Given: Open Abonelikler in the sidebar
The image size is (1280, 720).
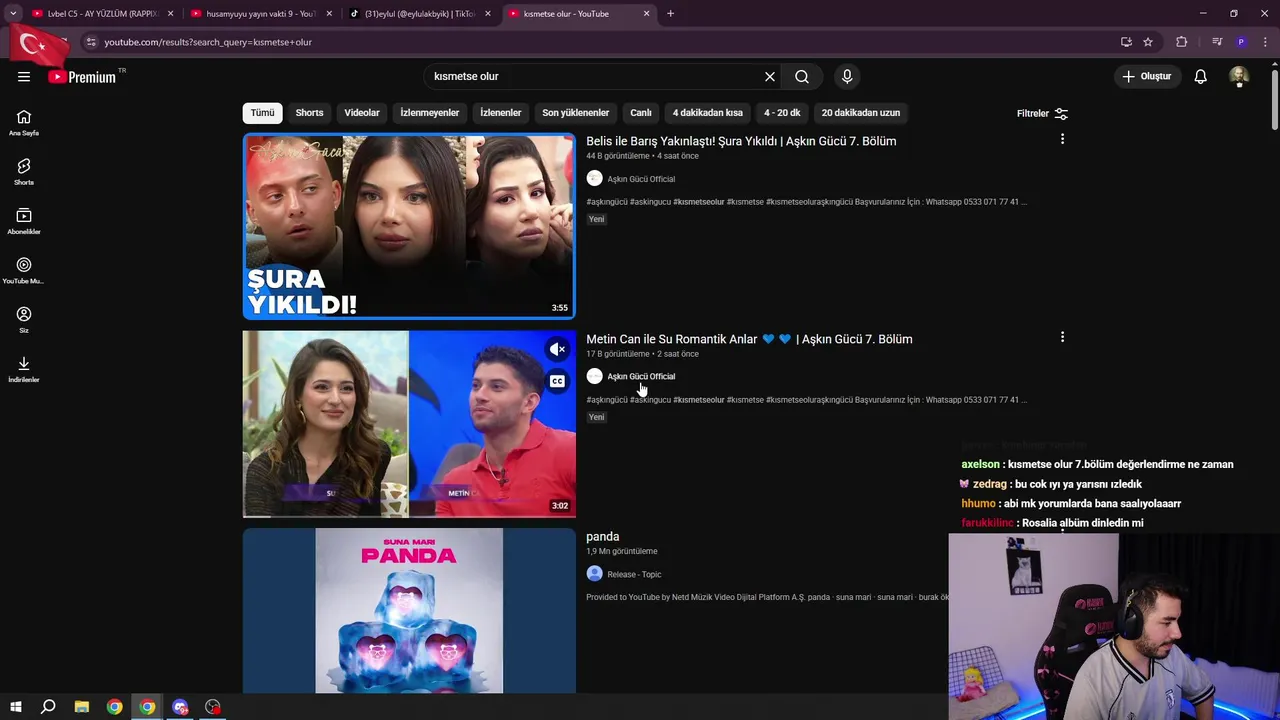Looking at the screenshot, I should [x=24, y=221].
